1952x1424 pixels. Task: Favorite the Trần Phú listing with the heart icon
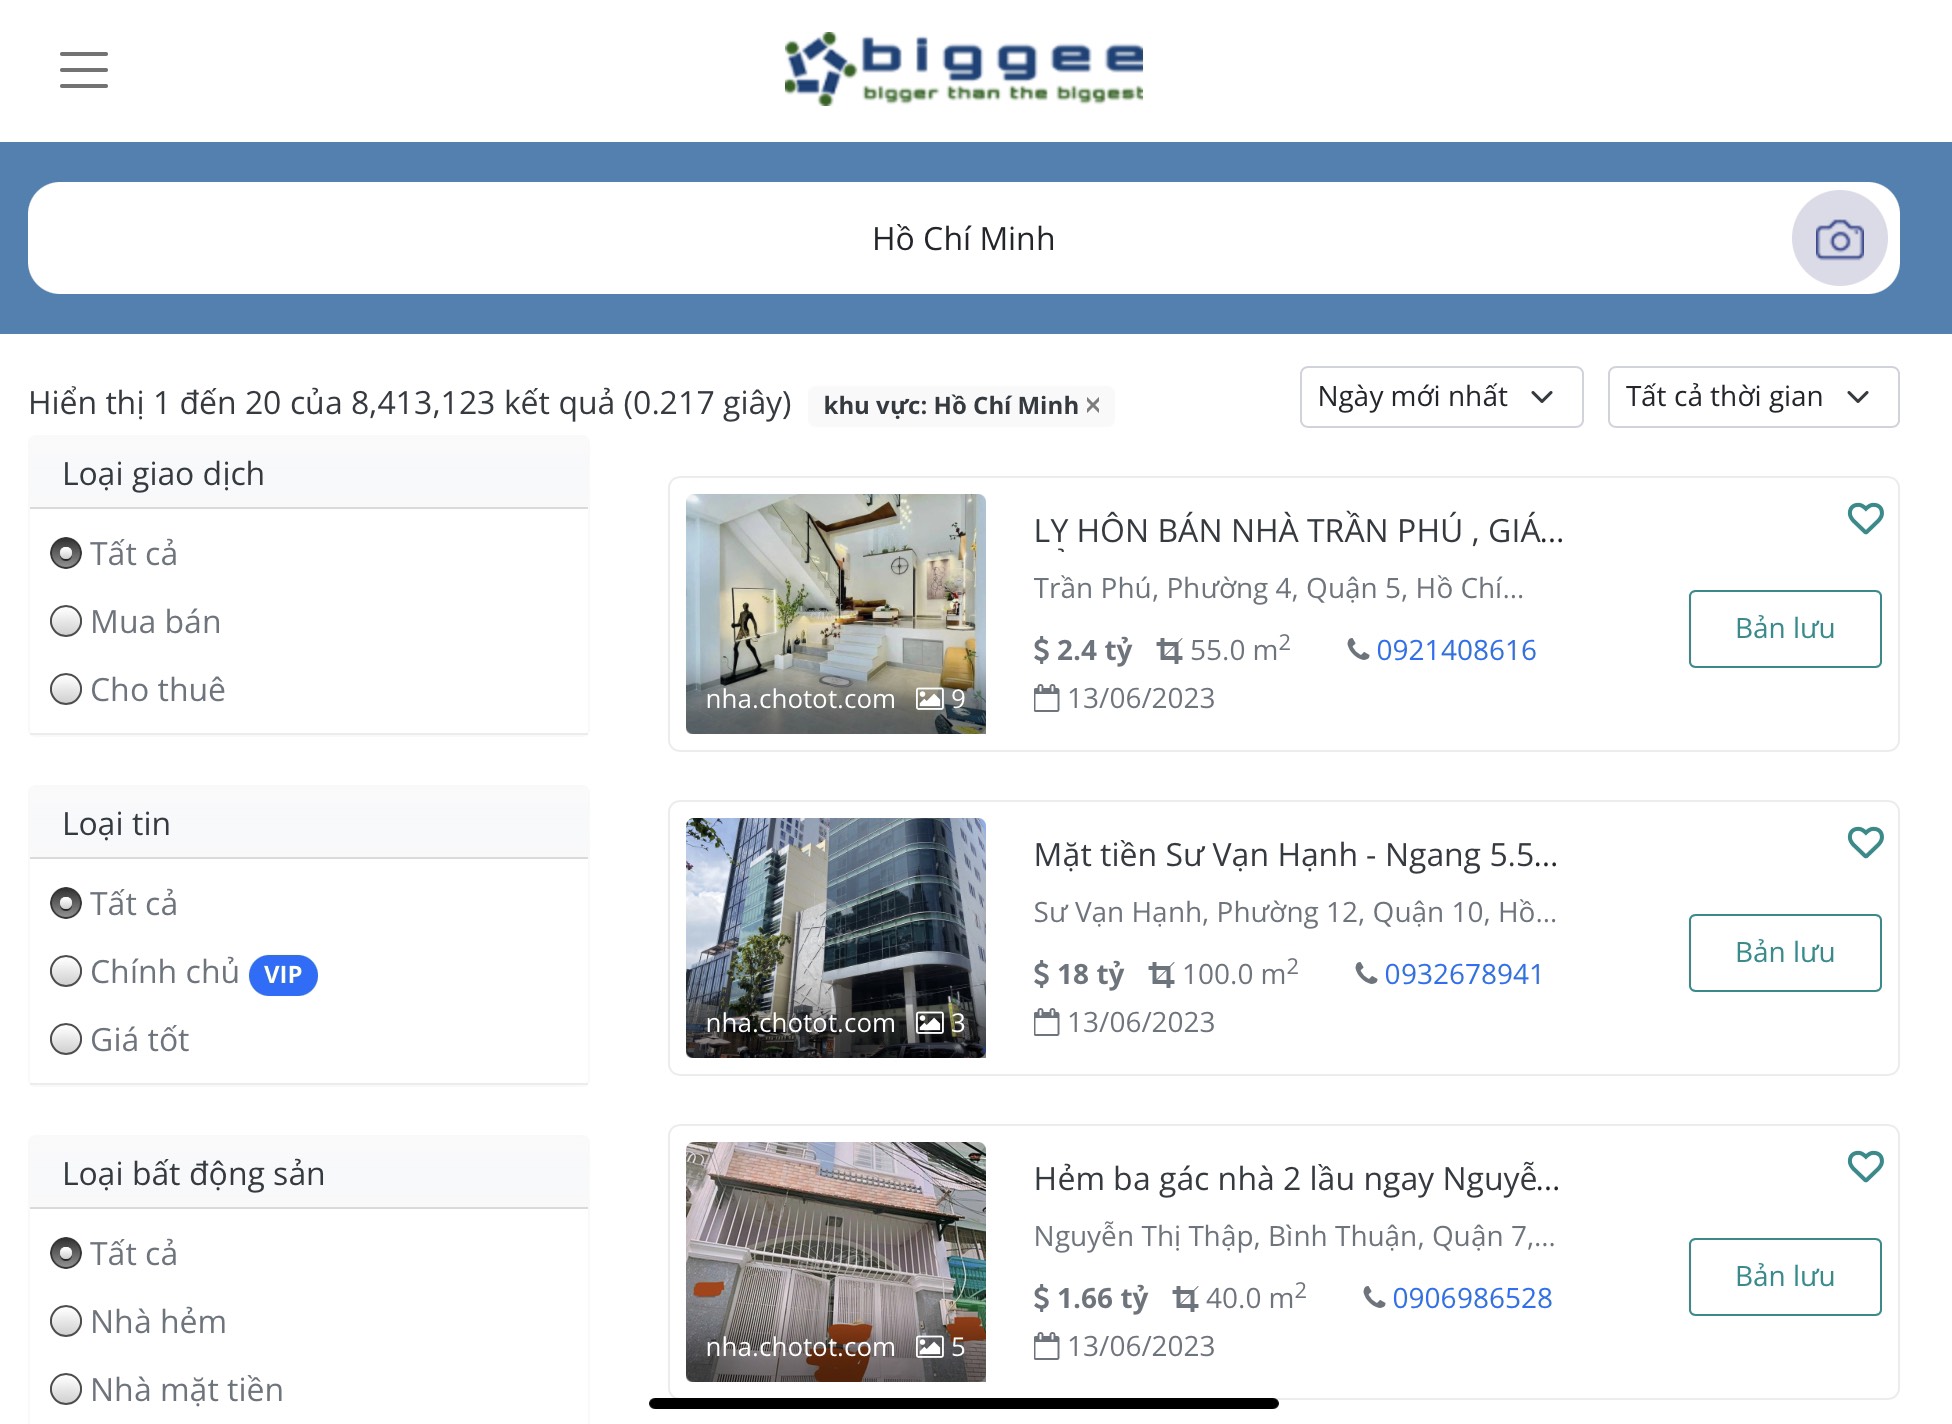click(x=1865, y=519)
